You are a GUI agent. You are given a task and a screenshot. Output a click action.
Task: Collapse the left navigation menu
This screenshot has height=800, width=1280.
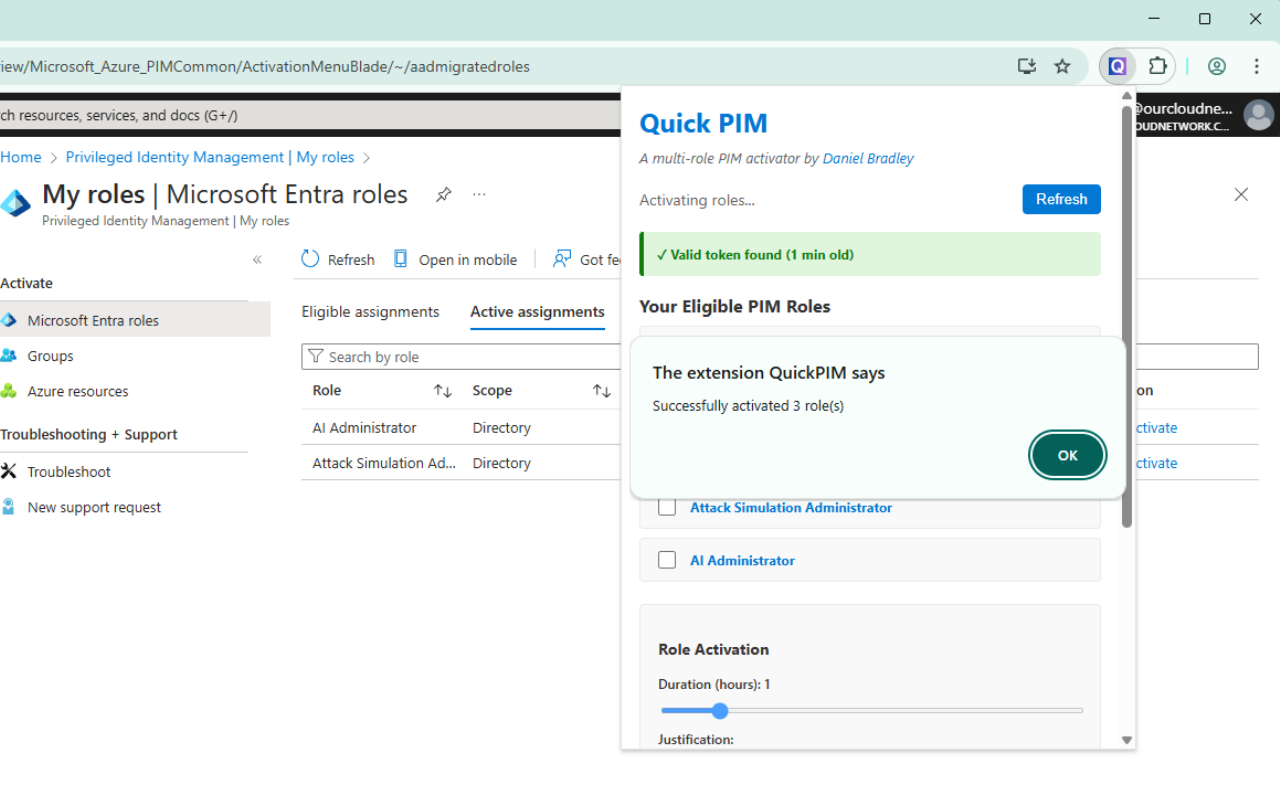[x=257, y=260]
